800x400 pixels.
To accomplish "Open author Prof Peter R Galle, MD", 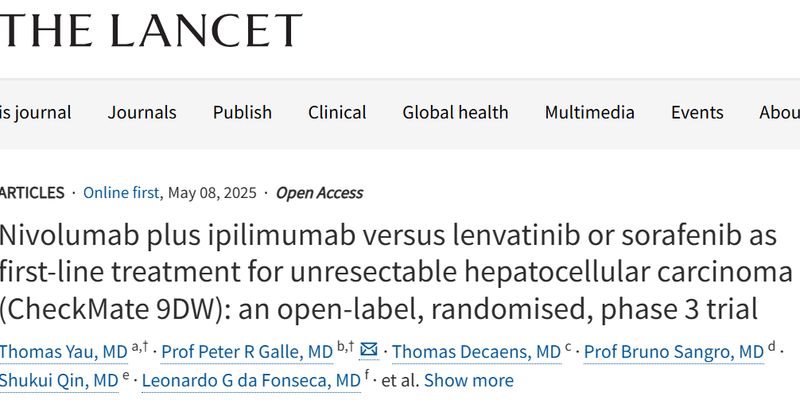I will (x=247, y=352).
